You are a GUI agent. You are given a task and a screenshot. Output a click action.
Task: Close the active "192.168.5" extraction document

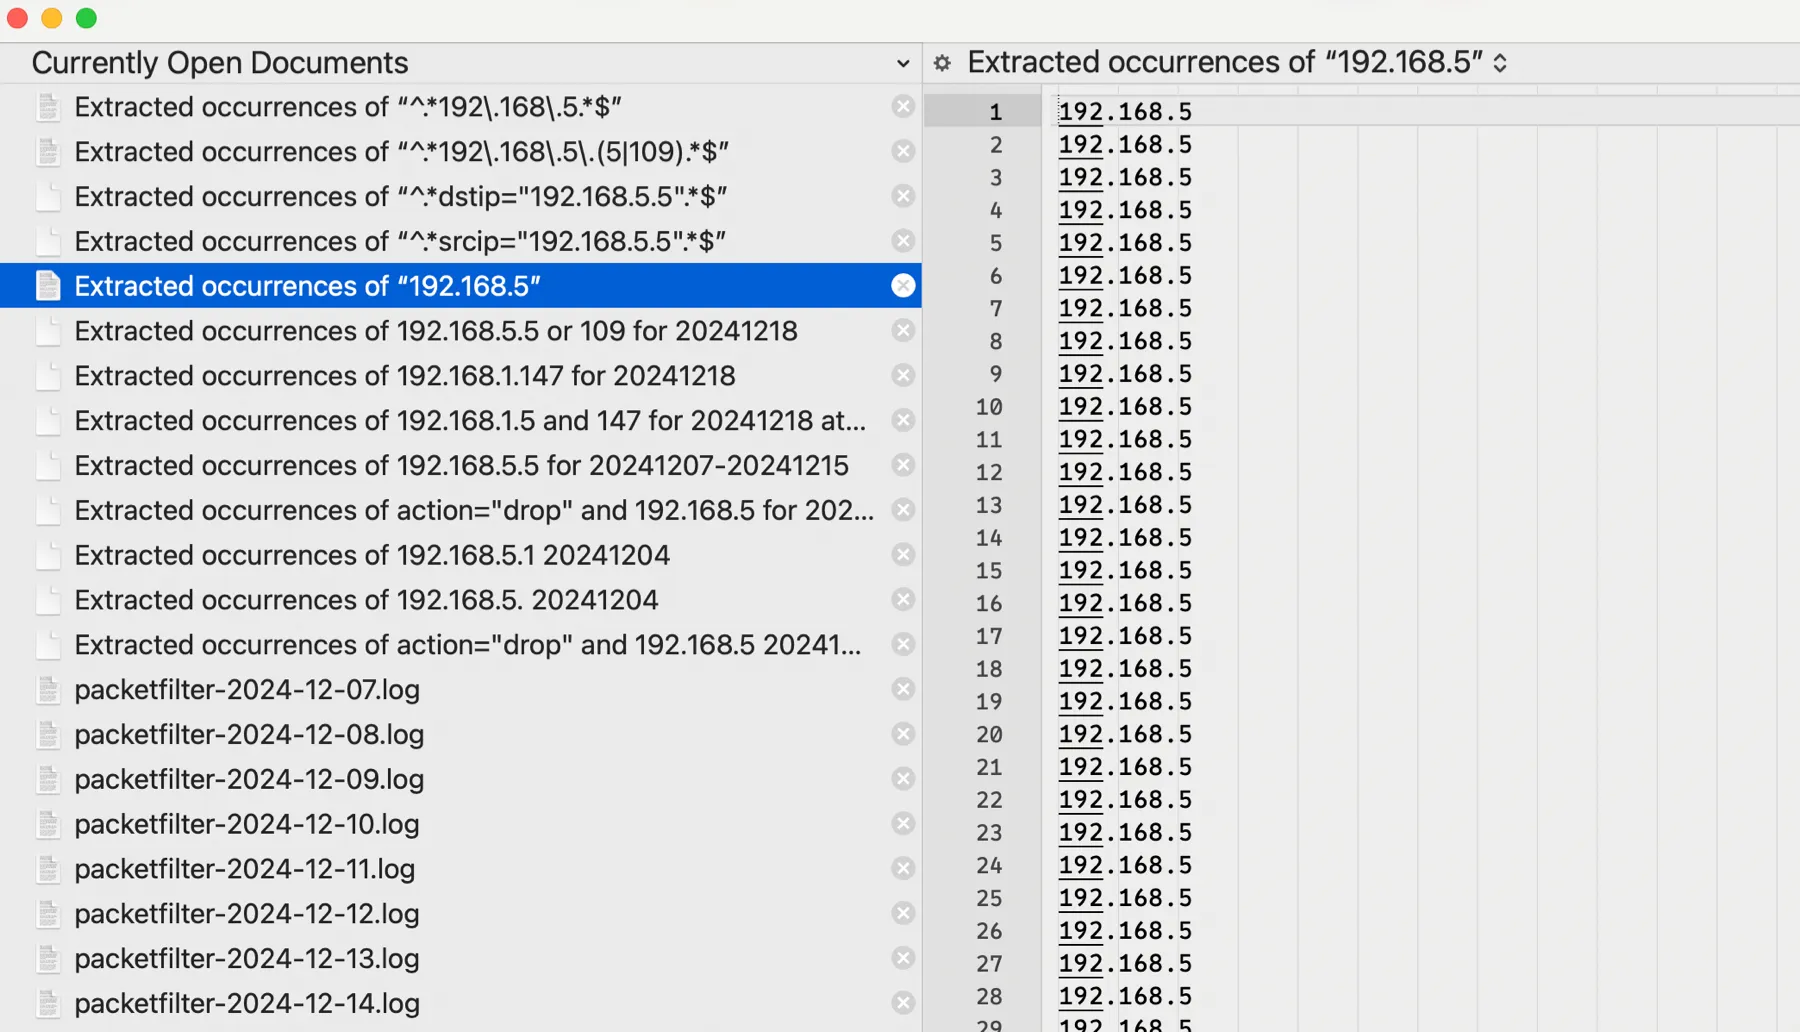pos(903,285)
